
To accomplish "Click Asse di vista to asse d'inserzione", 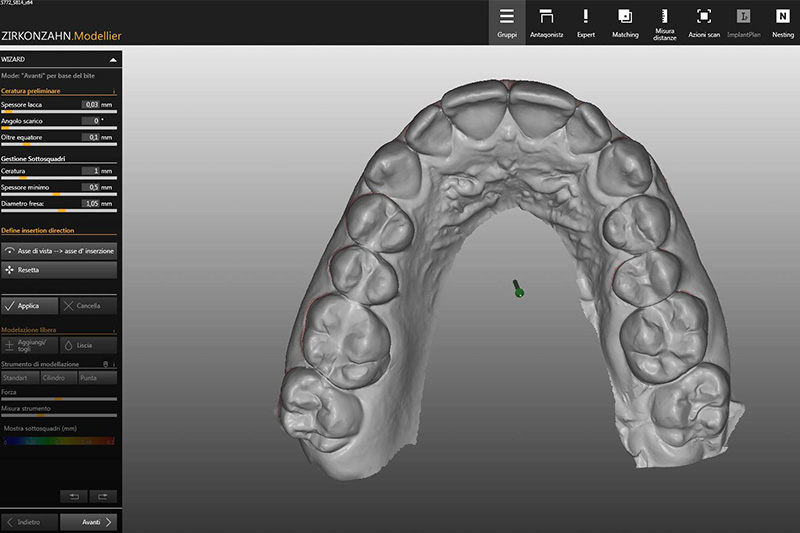I will pos(60,251).
